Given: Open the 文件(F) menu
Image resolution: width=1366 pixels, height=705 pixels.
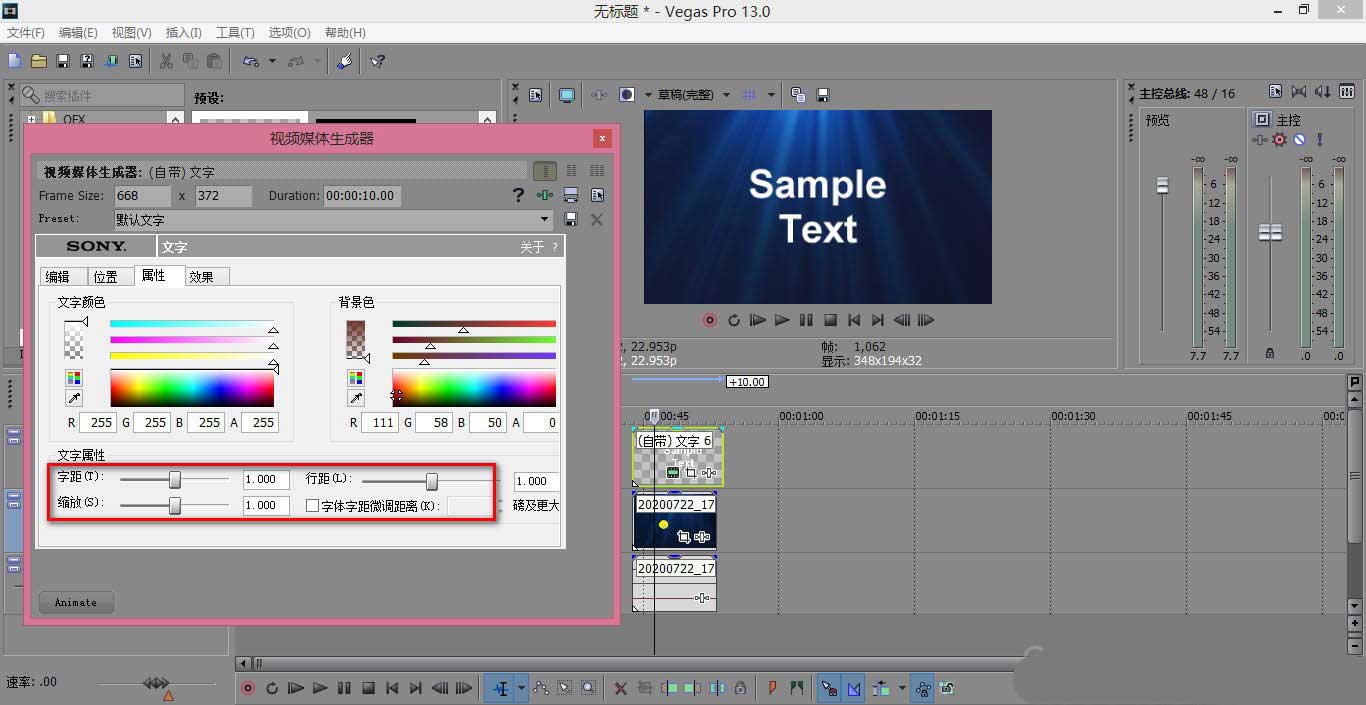Looking at the screenshot, I should coord(26,33).
